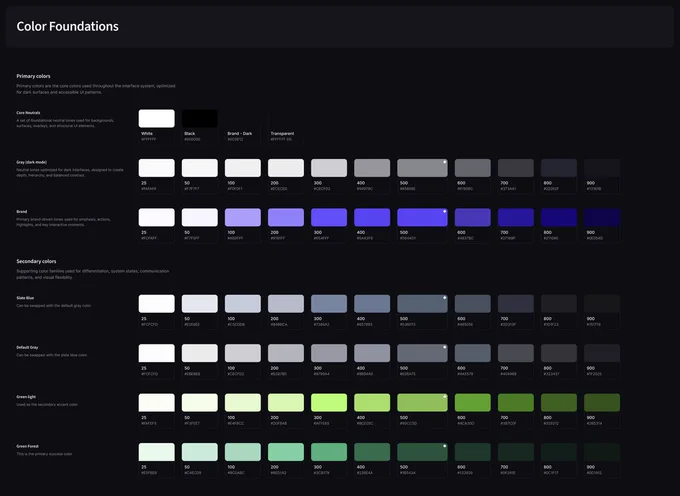
Task: Select the Green Forest 100 swatch
Action: click(x=243, y=452)
